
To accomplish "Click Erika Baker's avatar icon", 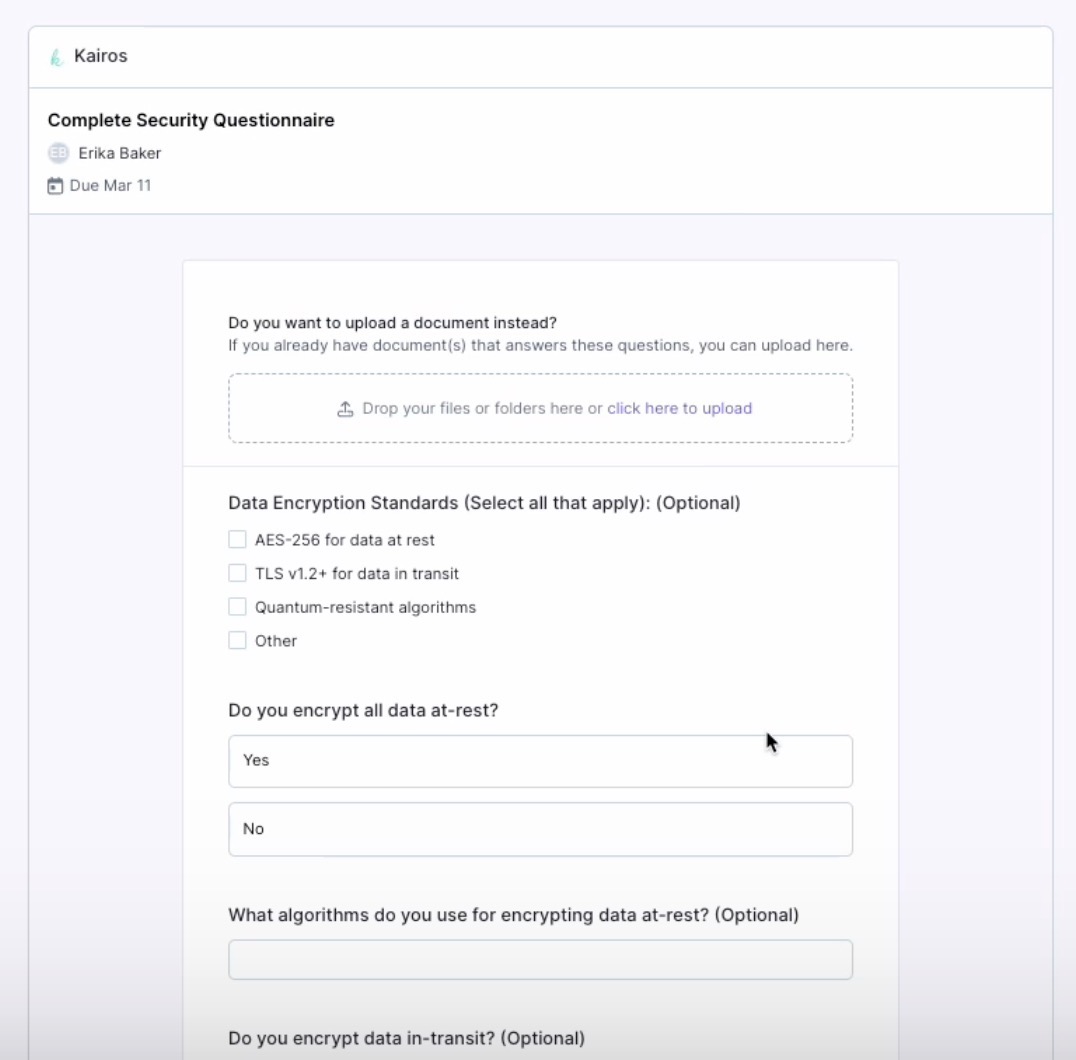I will tap(58, 153).
